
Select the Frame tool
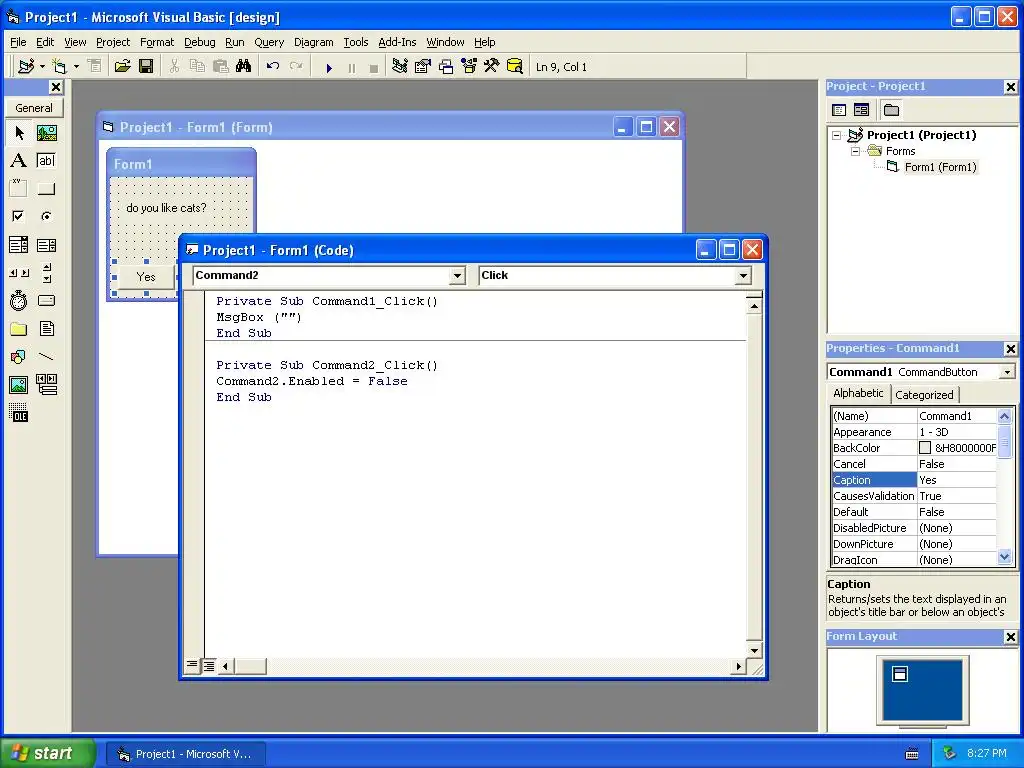(x=19, y=189)
